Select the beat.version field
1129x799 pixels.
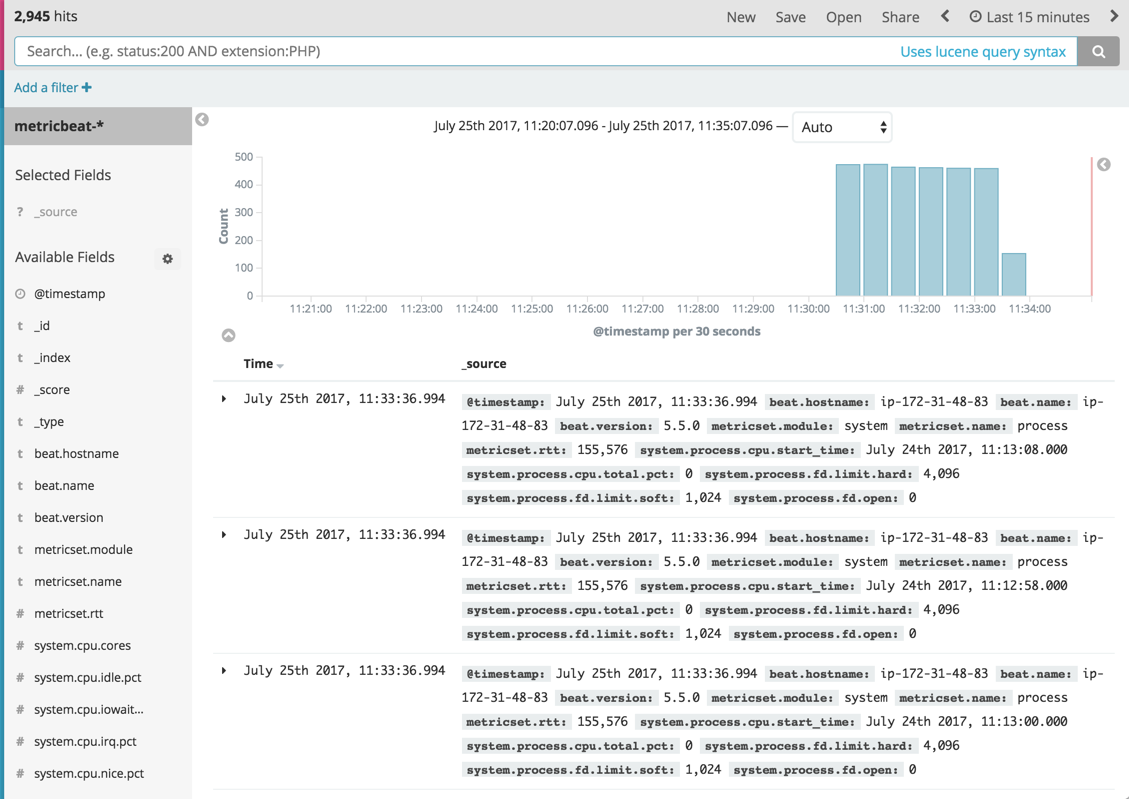[x=68, y=518]
